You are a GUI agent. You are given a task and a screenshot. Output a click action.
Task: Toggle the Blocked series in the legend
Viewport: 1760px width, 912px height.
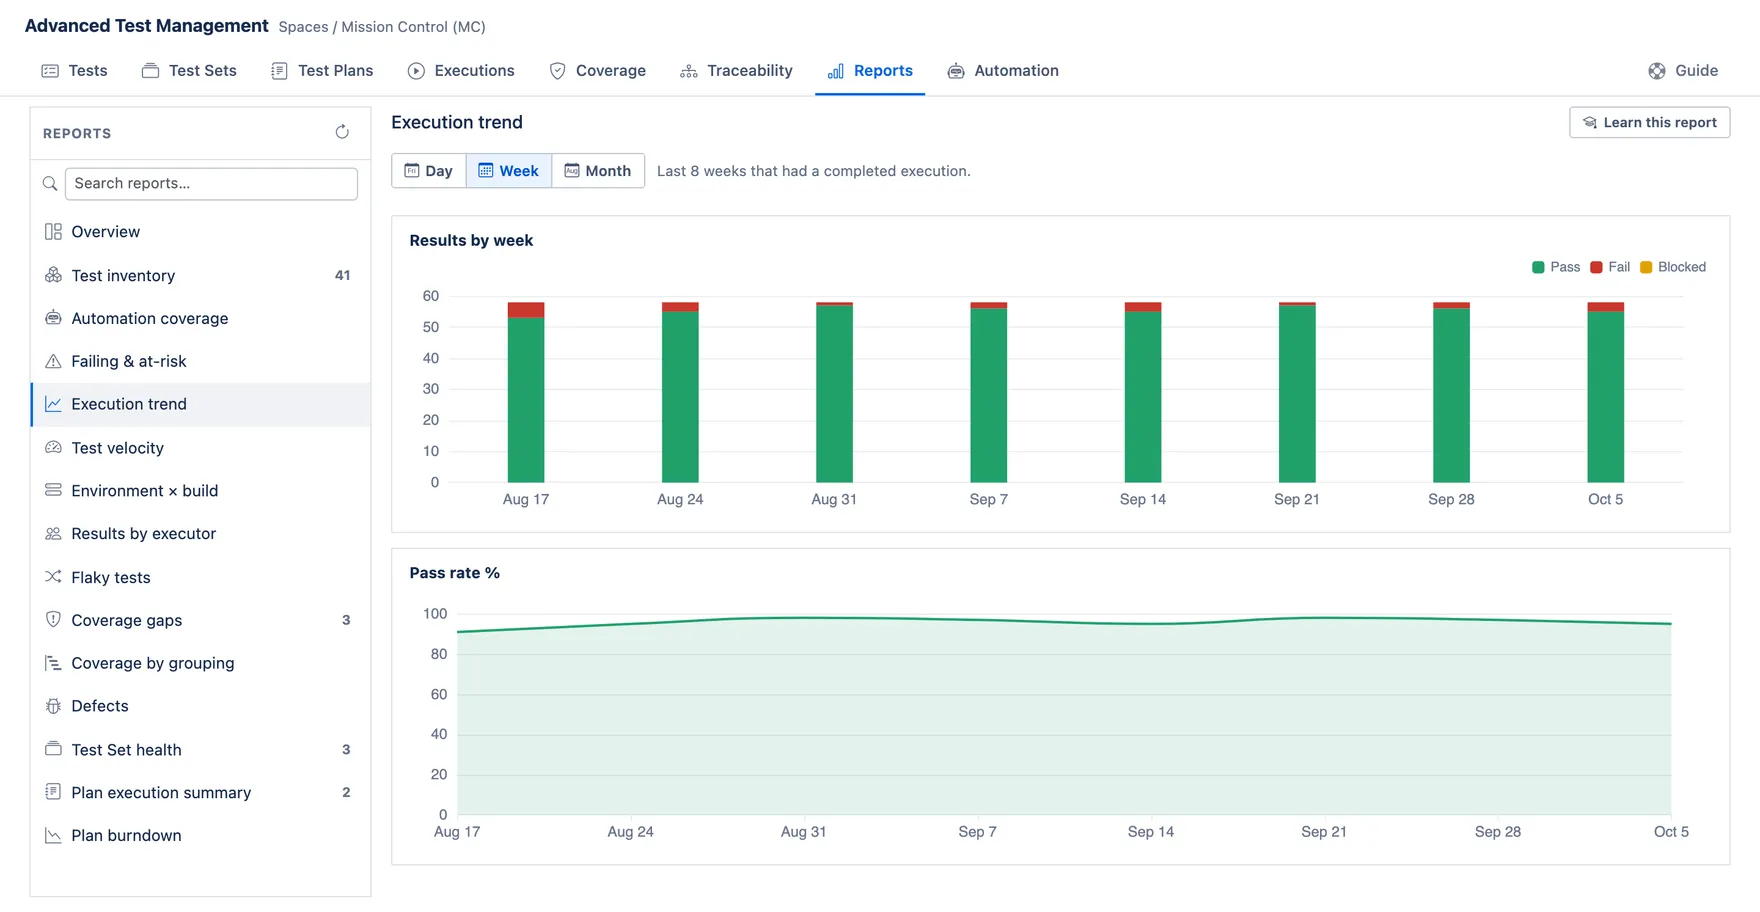pos(1673,267)
